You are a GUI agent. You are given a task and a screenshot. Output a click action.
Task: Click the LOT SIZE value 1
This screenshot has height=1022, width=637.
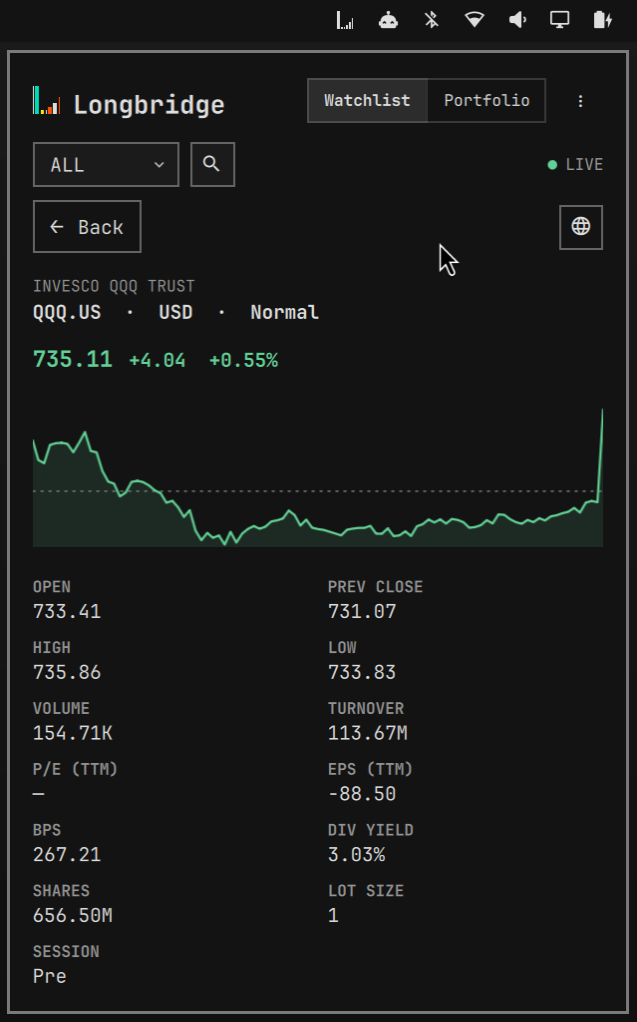pyautogui.click(x=333, y=914)
